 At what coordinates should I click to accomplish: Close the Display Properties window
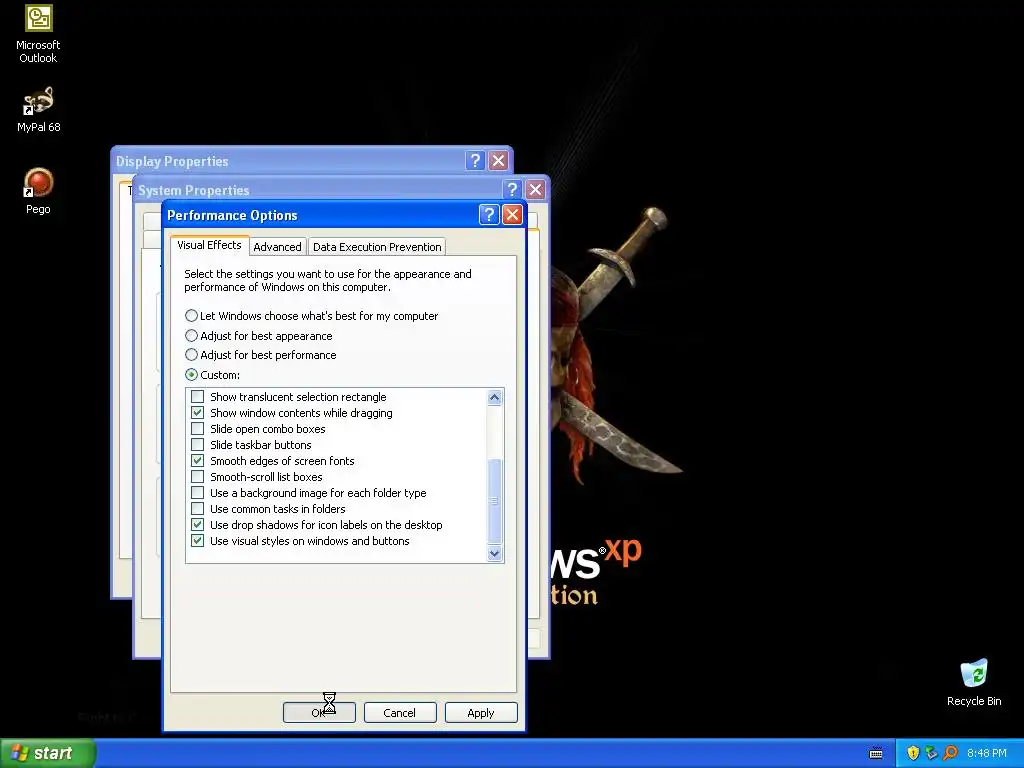click(499, 161)
